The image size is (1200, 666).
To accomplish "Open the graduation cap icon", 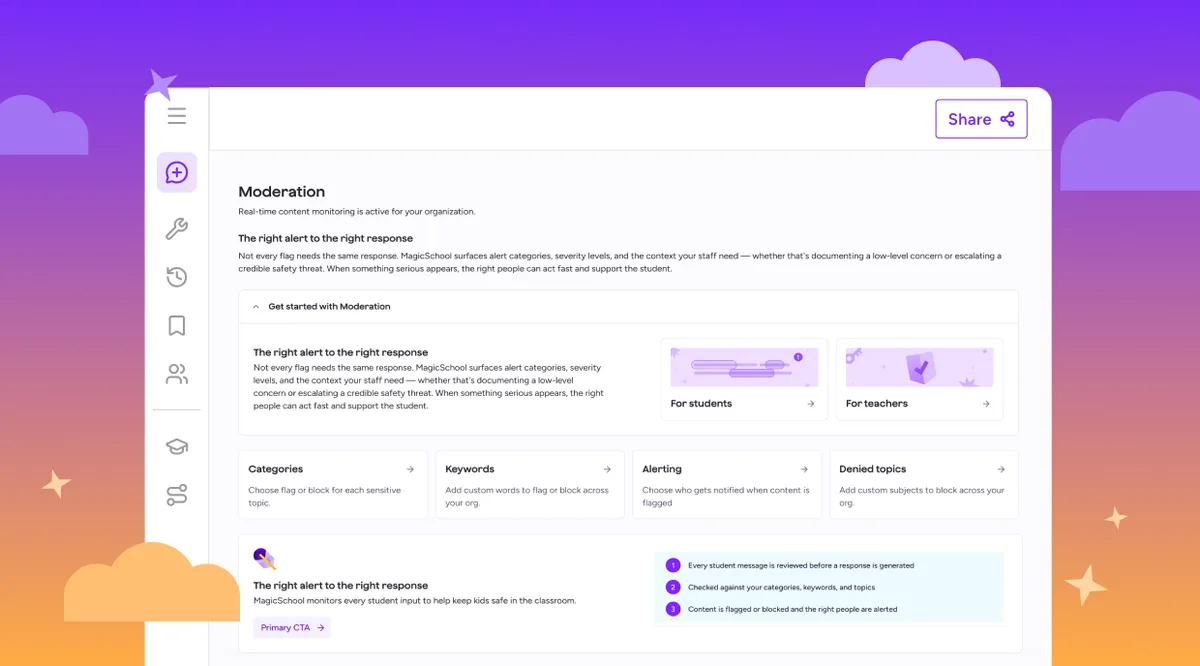I will [x=177, y=447].
